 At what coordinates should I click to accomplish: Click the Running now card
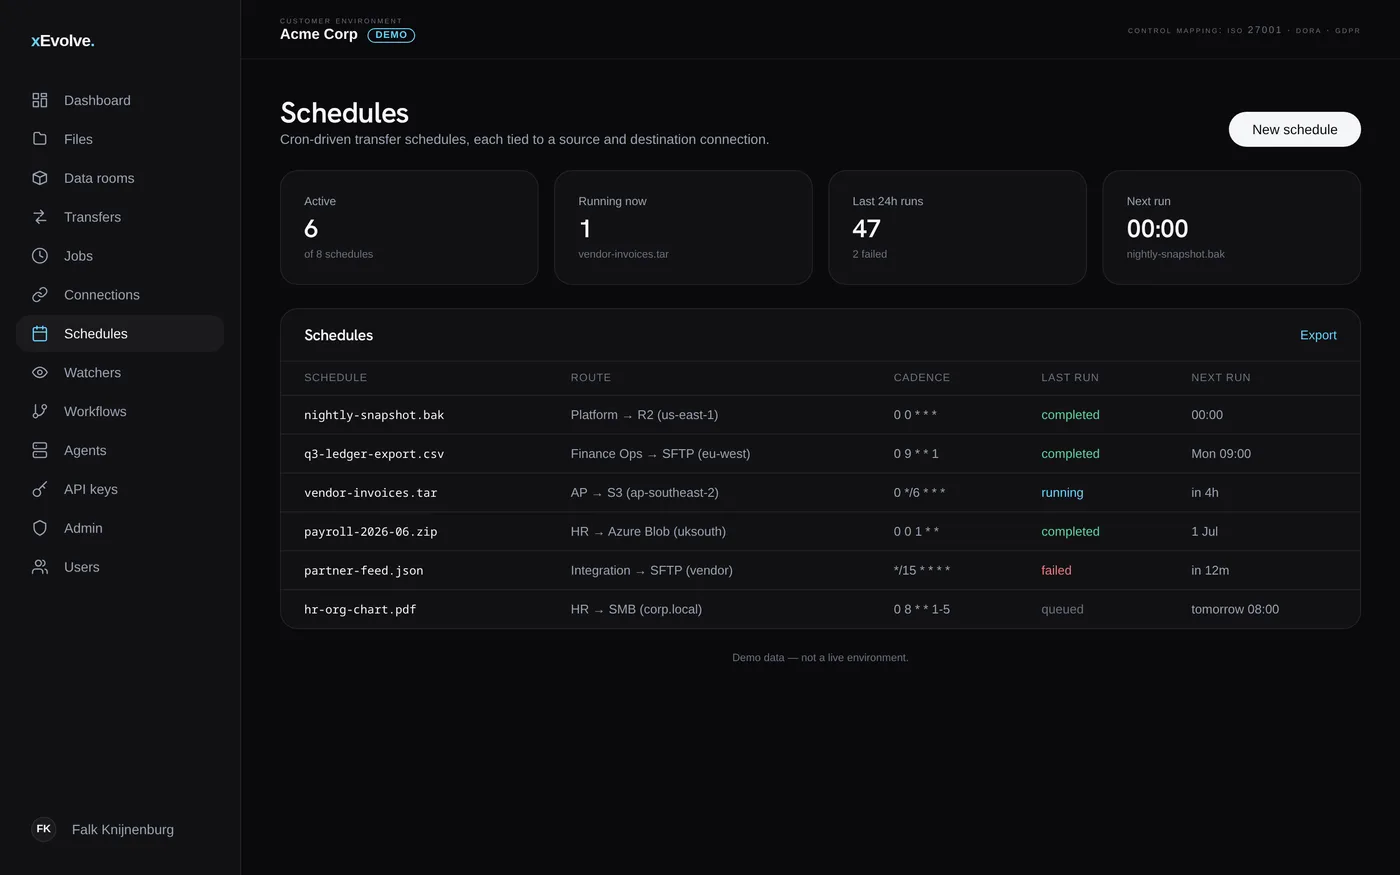[683, 227]
